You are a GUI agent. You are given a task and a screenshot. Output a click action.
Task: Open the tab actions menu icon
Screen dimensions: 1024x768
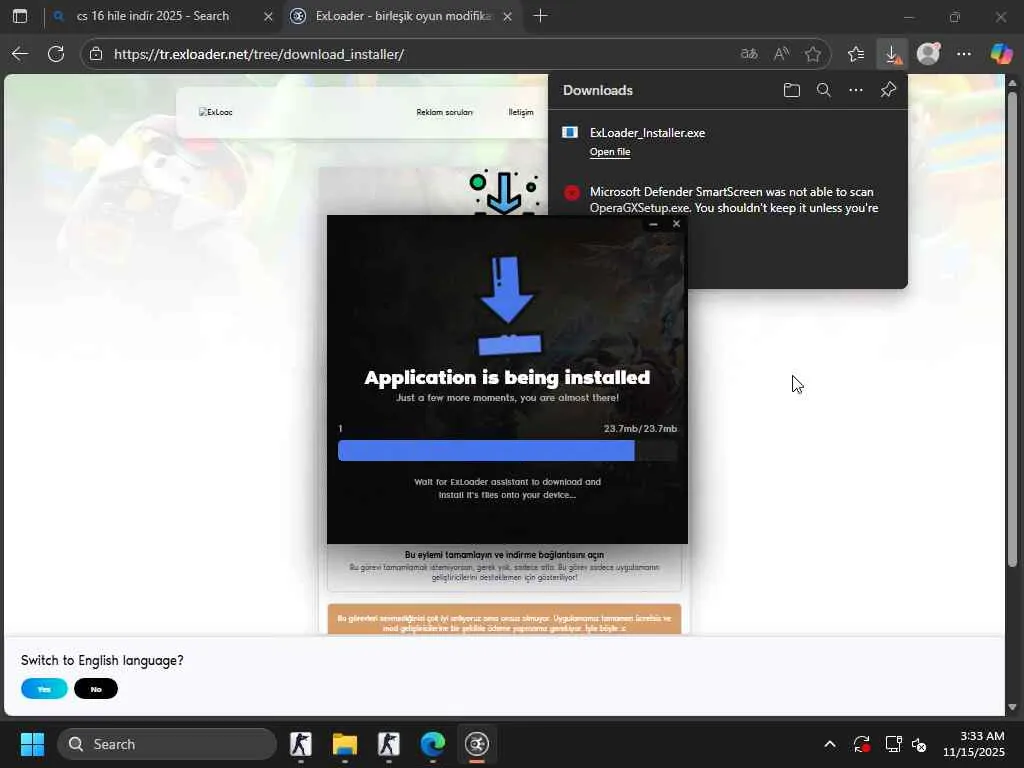point(20,16)
